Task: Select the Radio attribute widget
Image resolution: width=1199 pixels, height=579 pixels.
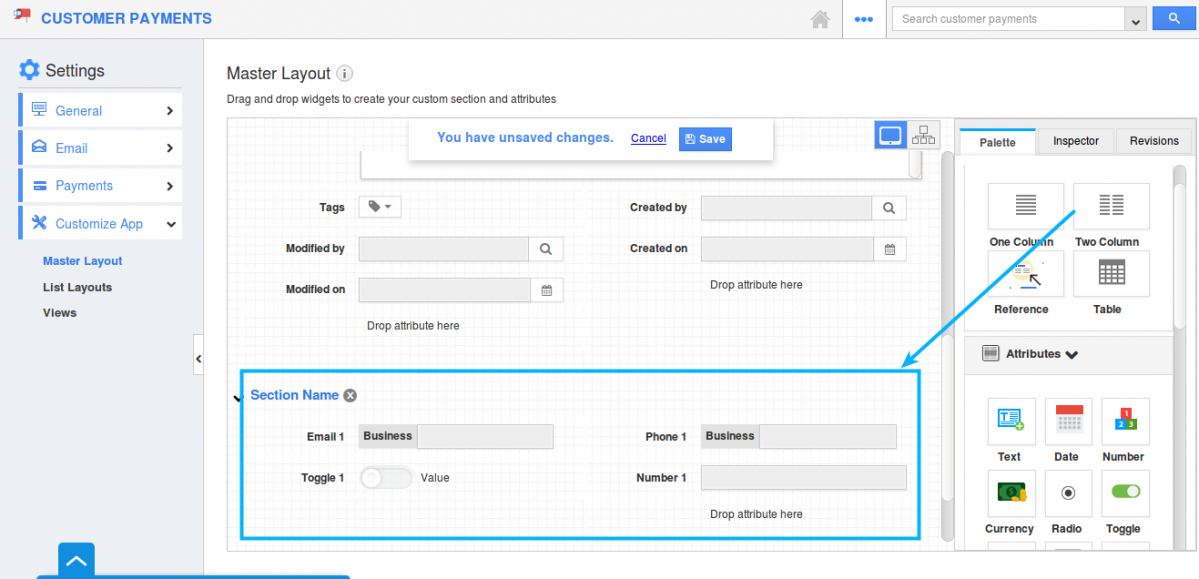Action: pyautogui.click(x=1068, y=493)
